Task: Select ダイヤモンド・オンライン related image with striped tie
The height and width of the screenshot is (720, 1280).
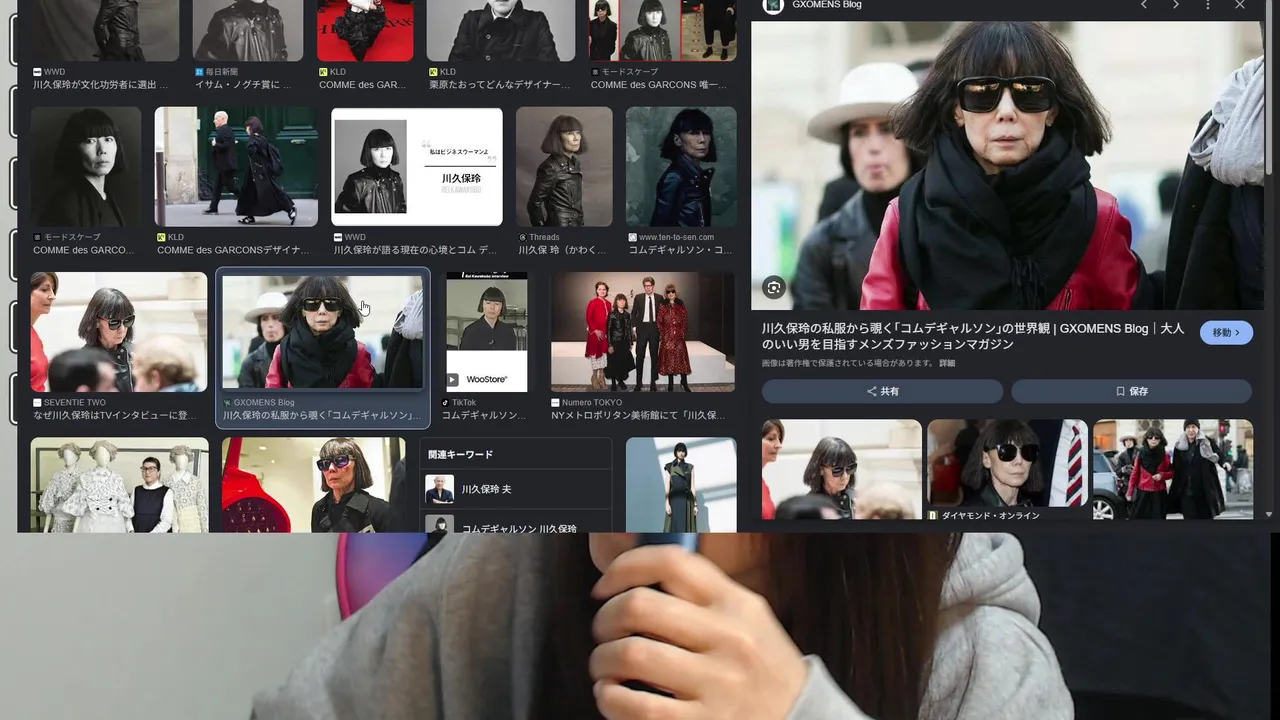Action: pos(1007,463)
